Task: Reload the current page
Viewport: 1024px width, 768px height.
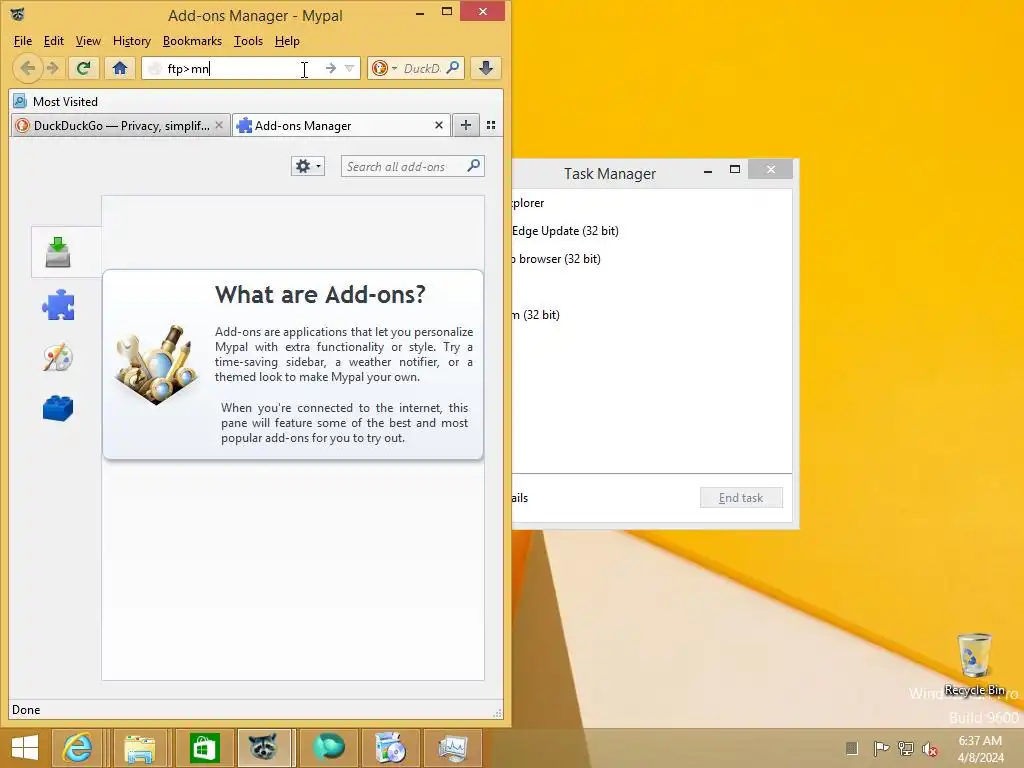Action: click(83, 68)
